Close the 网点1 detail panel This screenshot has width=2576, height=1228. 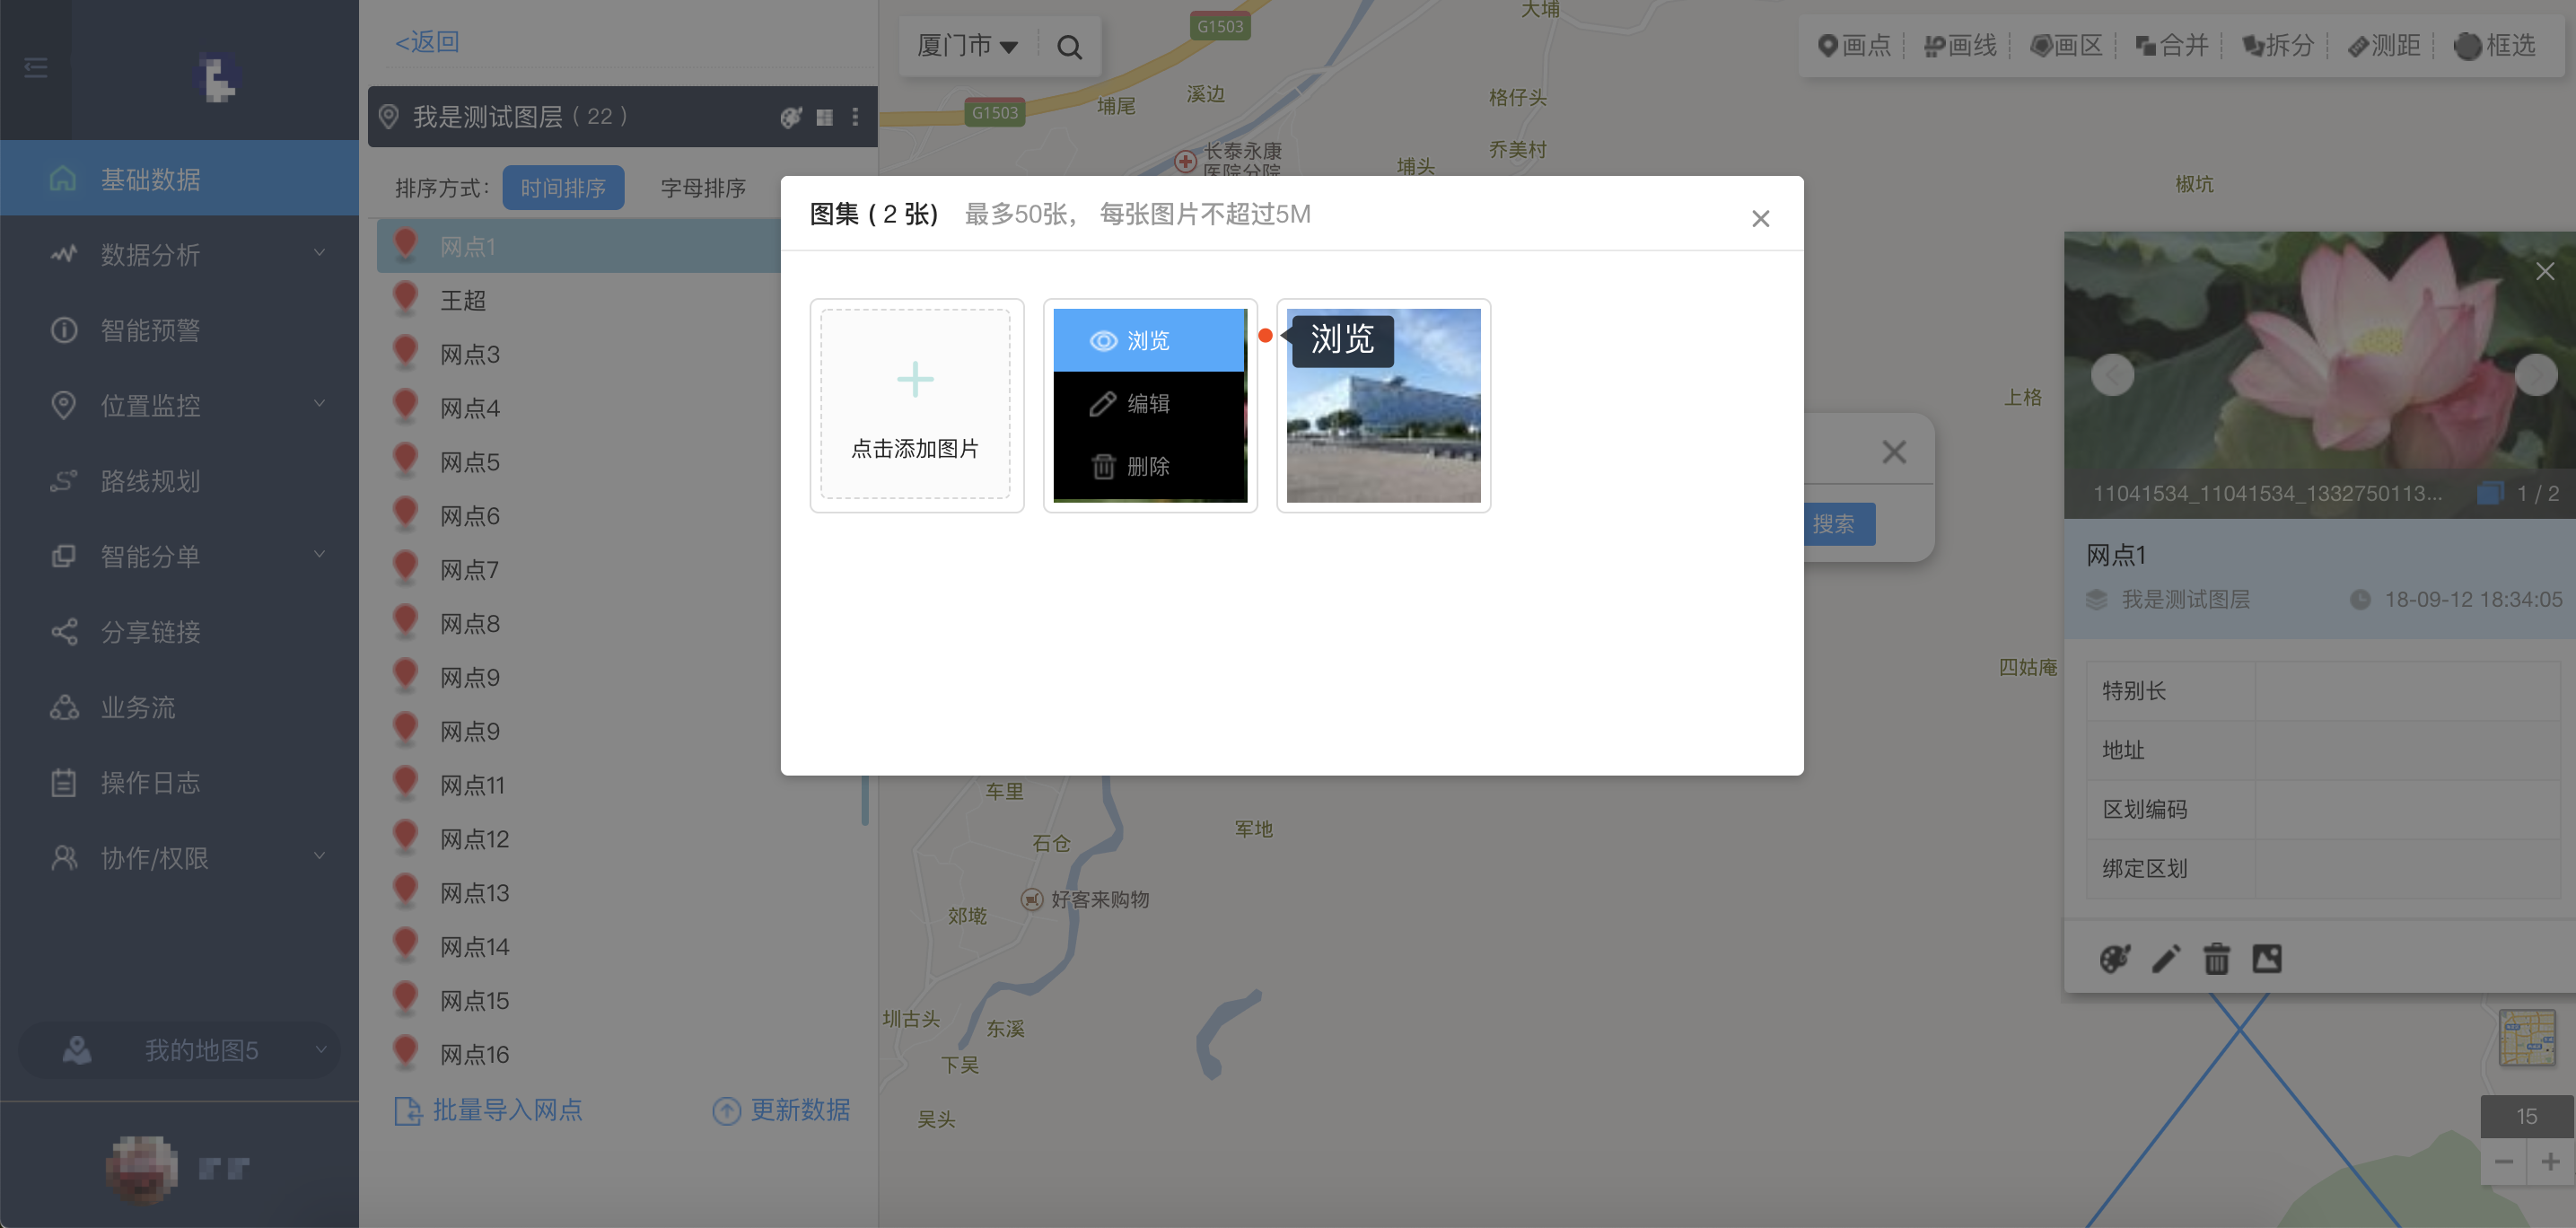click(x=2545, y=271)
